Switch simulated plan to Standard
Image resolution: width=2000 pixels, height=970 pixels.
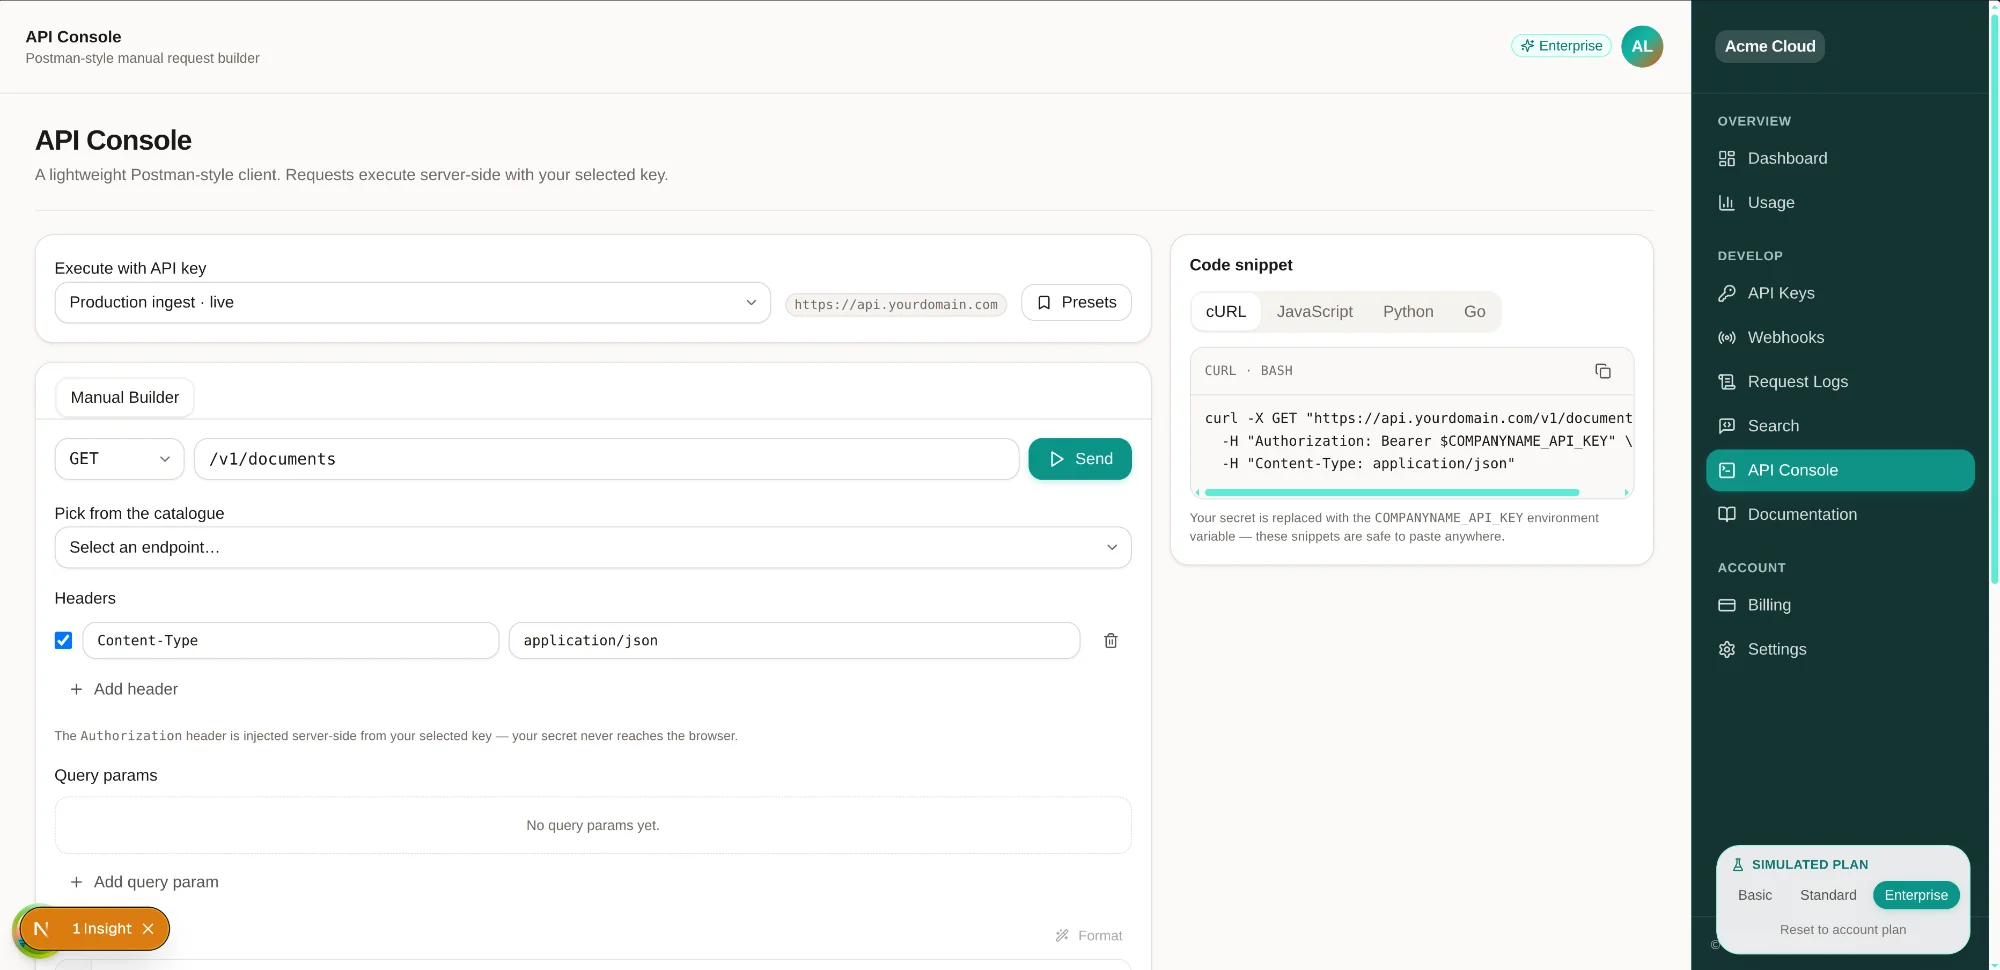click(1828, 895)
